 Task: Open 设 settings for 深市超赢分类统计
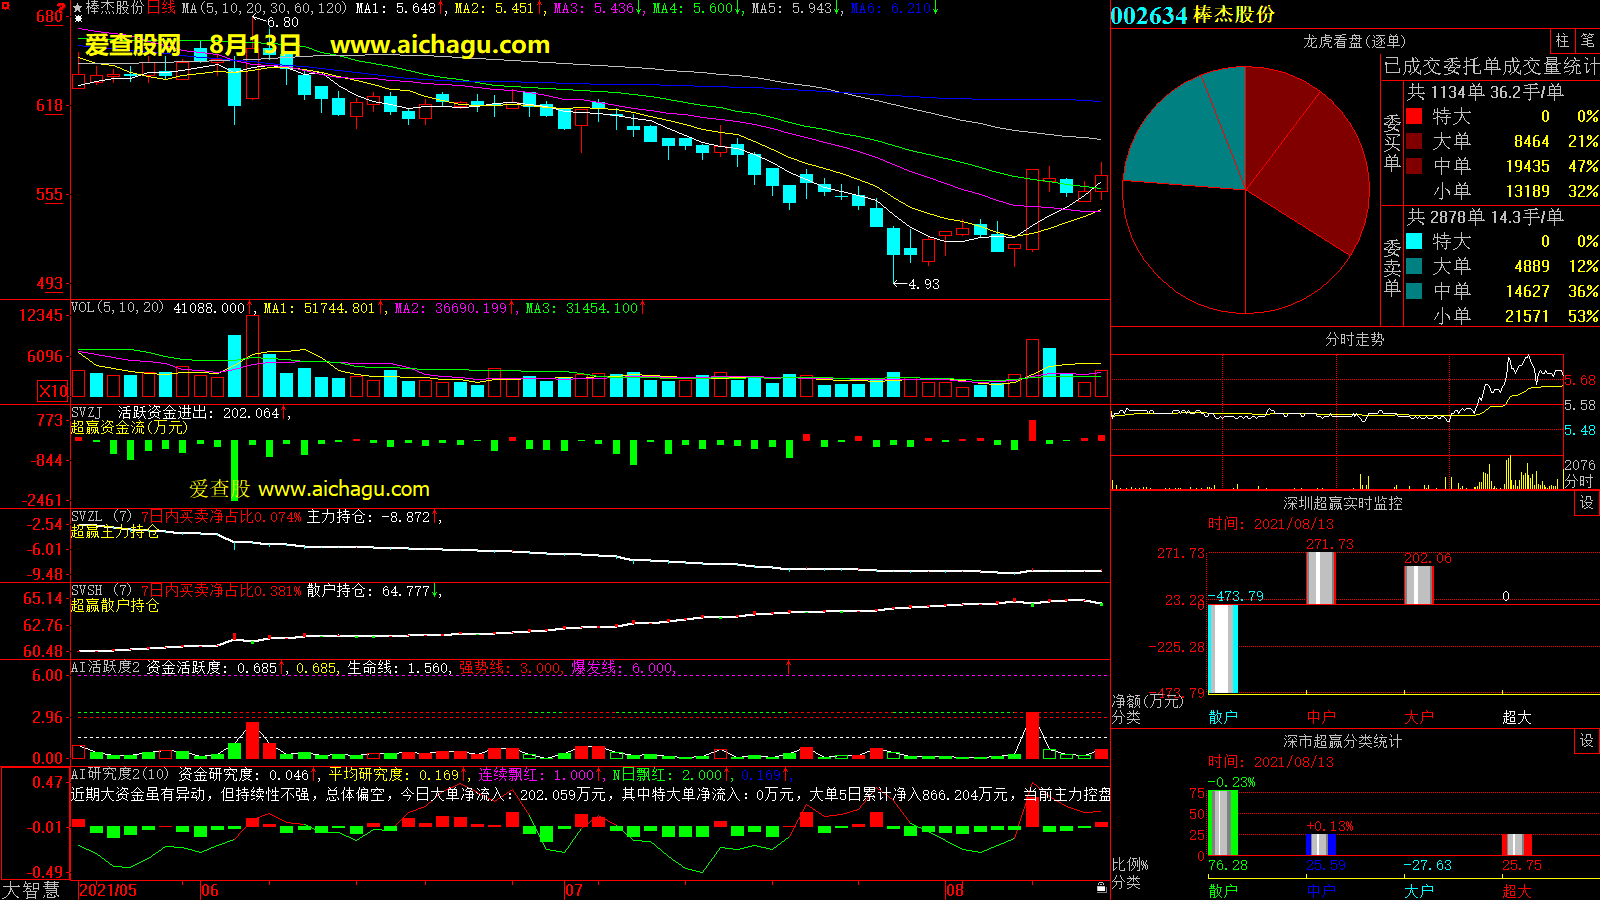pos(1586,741)
